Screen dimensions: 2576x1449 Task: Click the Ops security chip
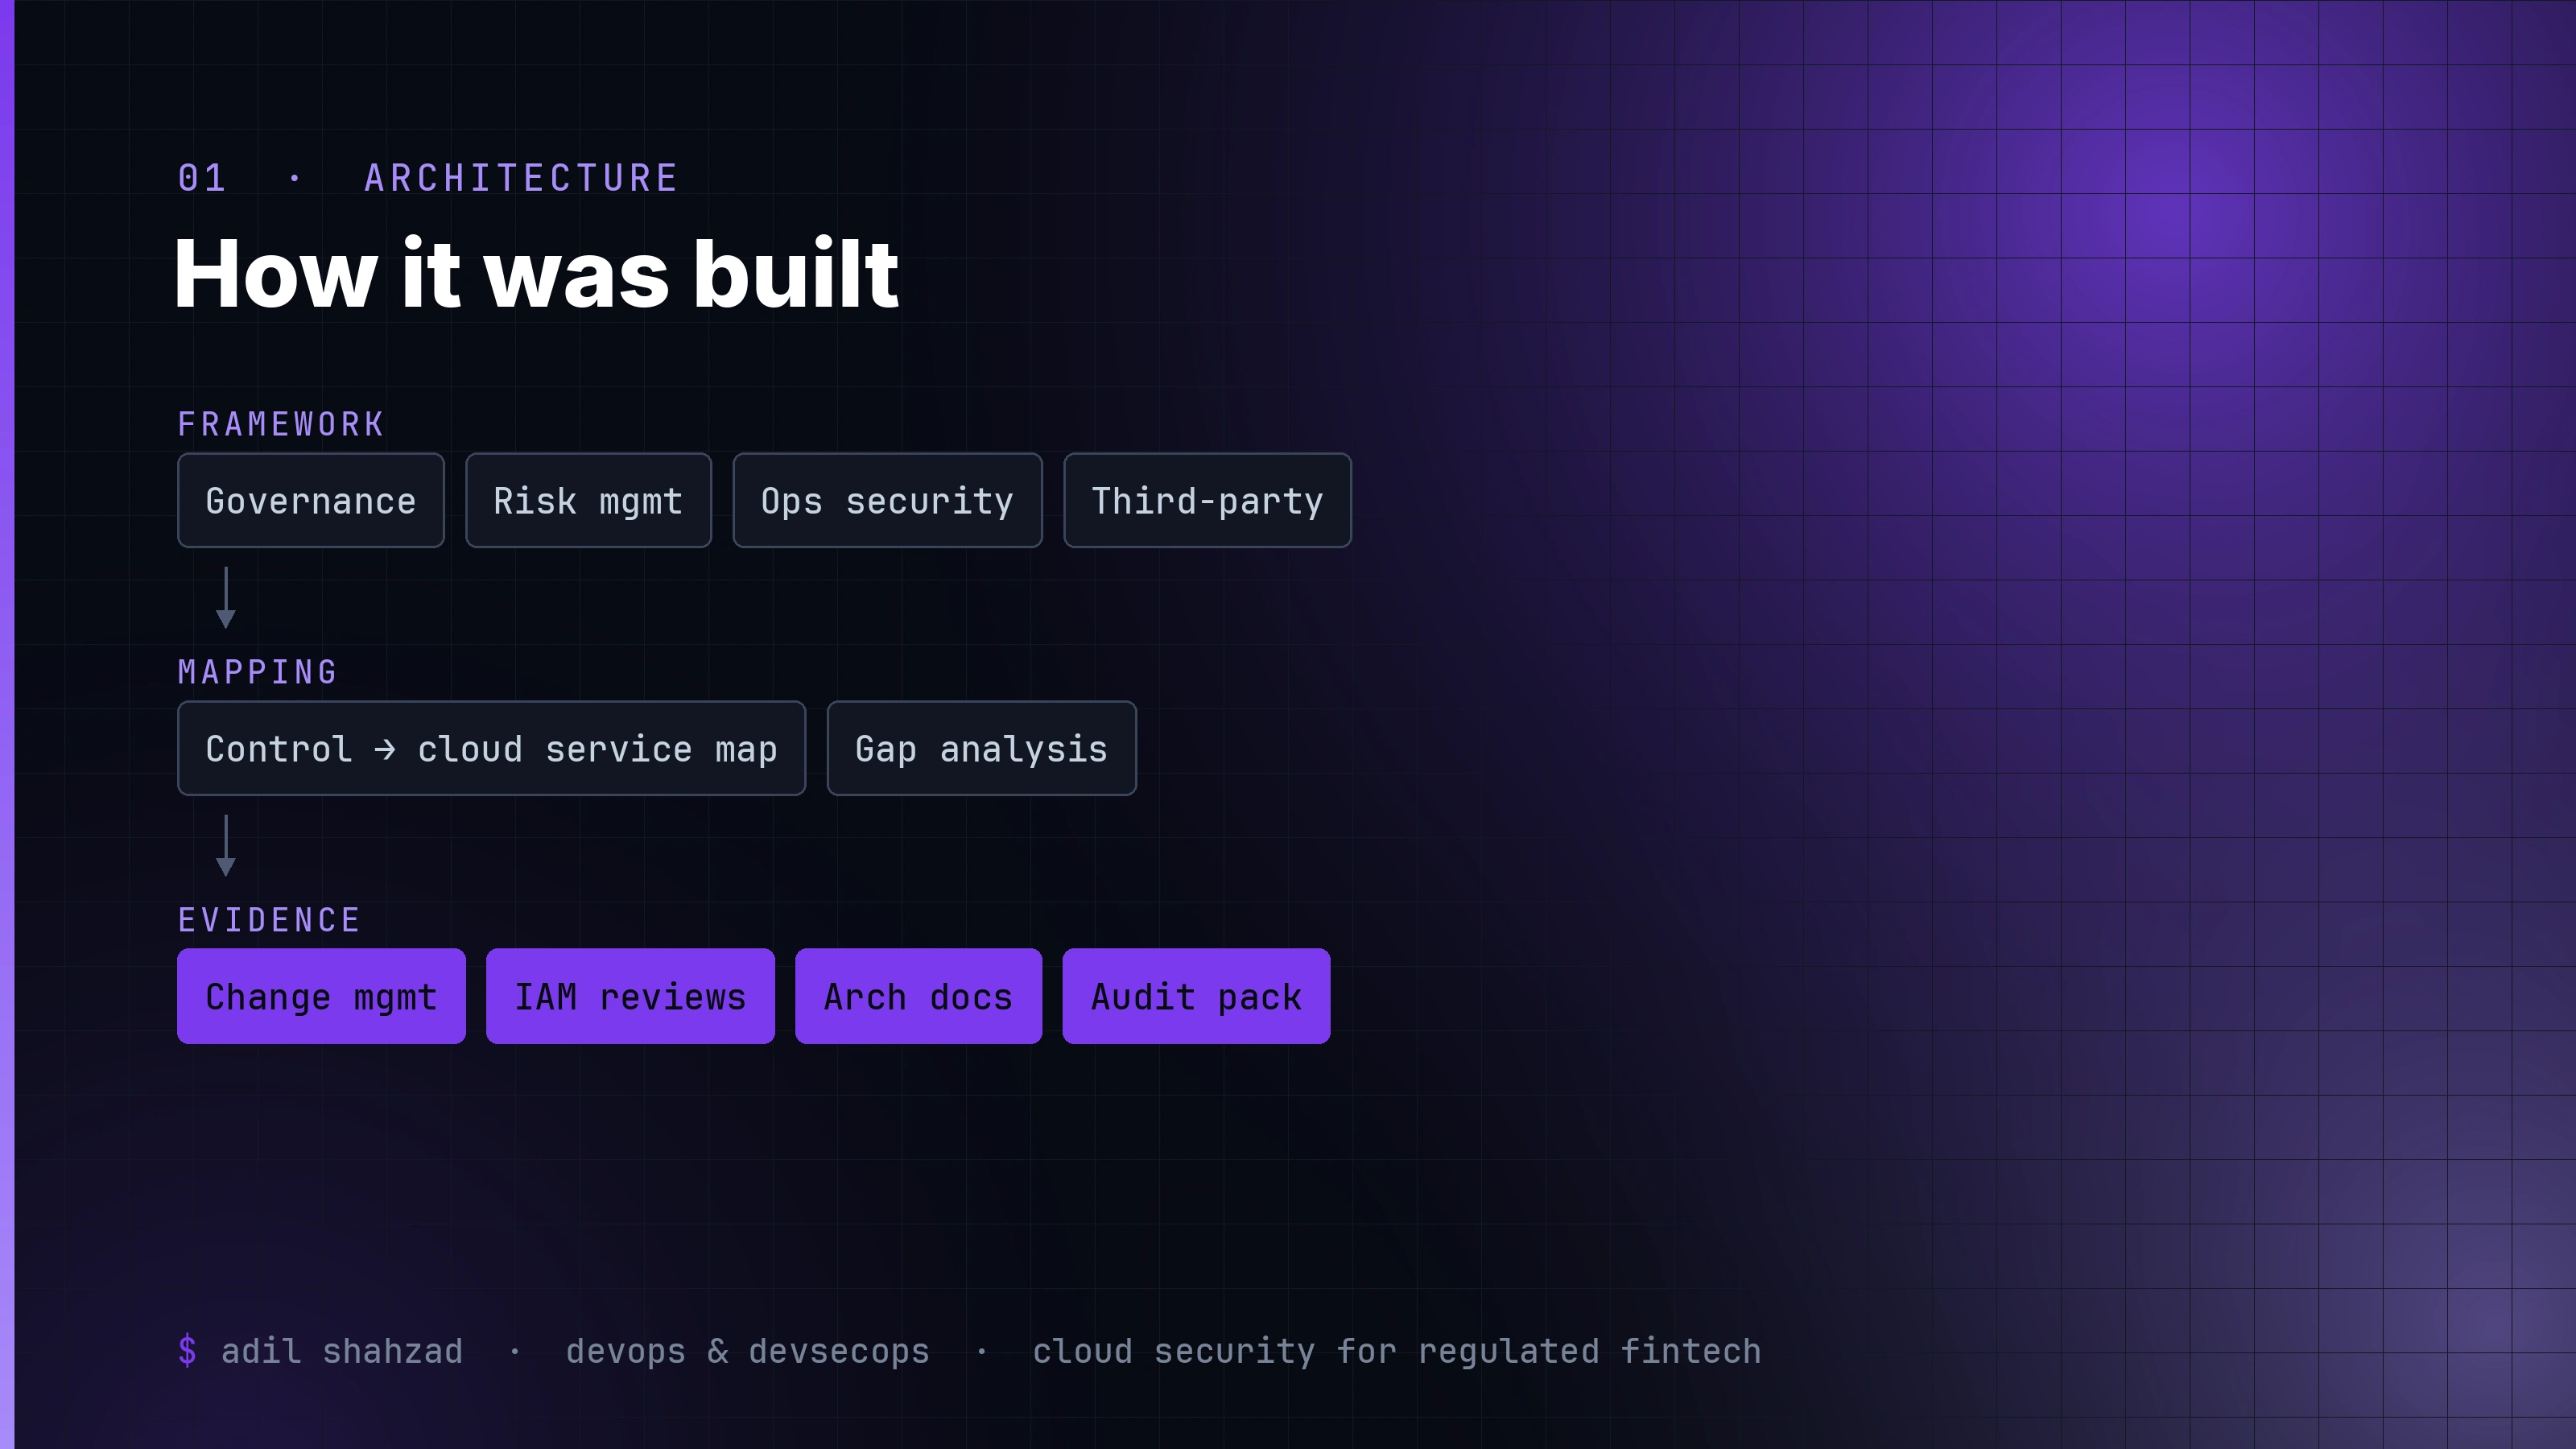(887, 500)
